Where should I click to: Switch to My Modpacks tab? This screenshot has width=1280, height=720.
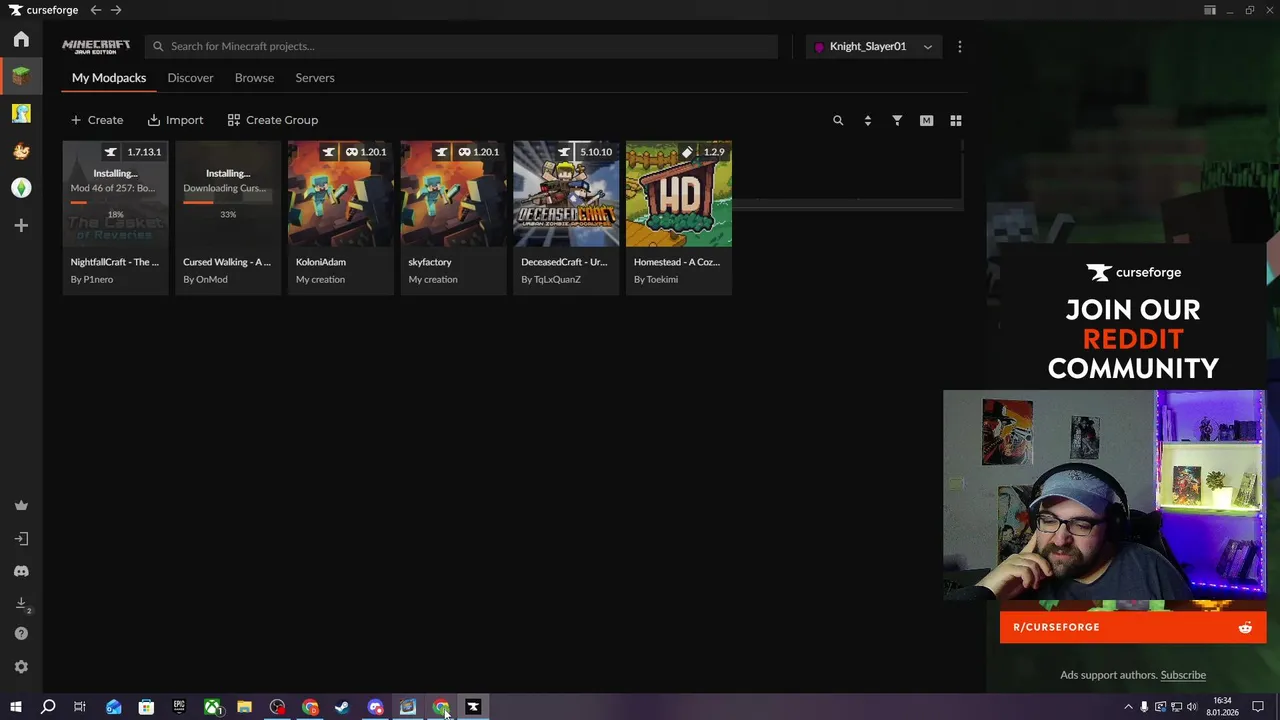point(109,78)
